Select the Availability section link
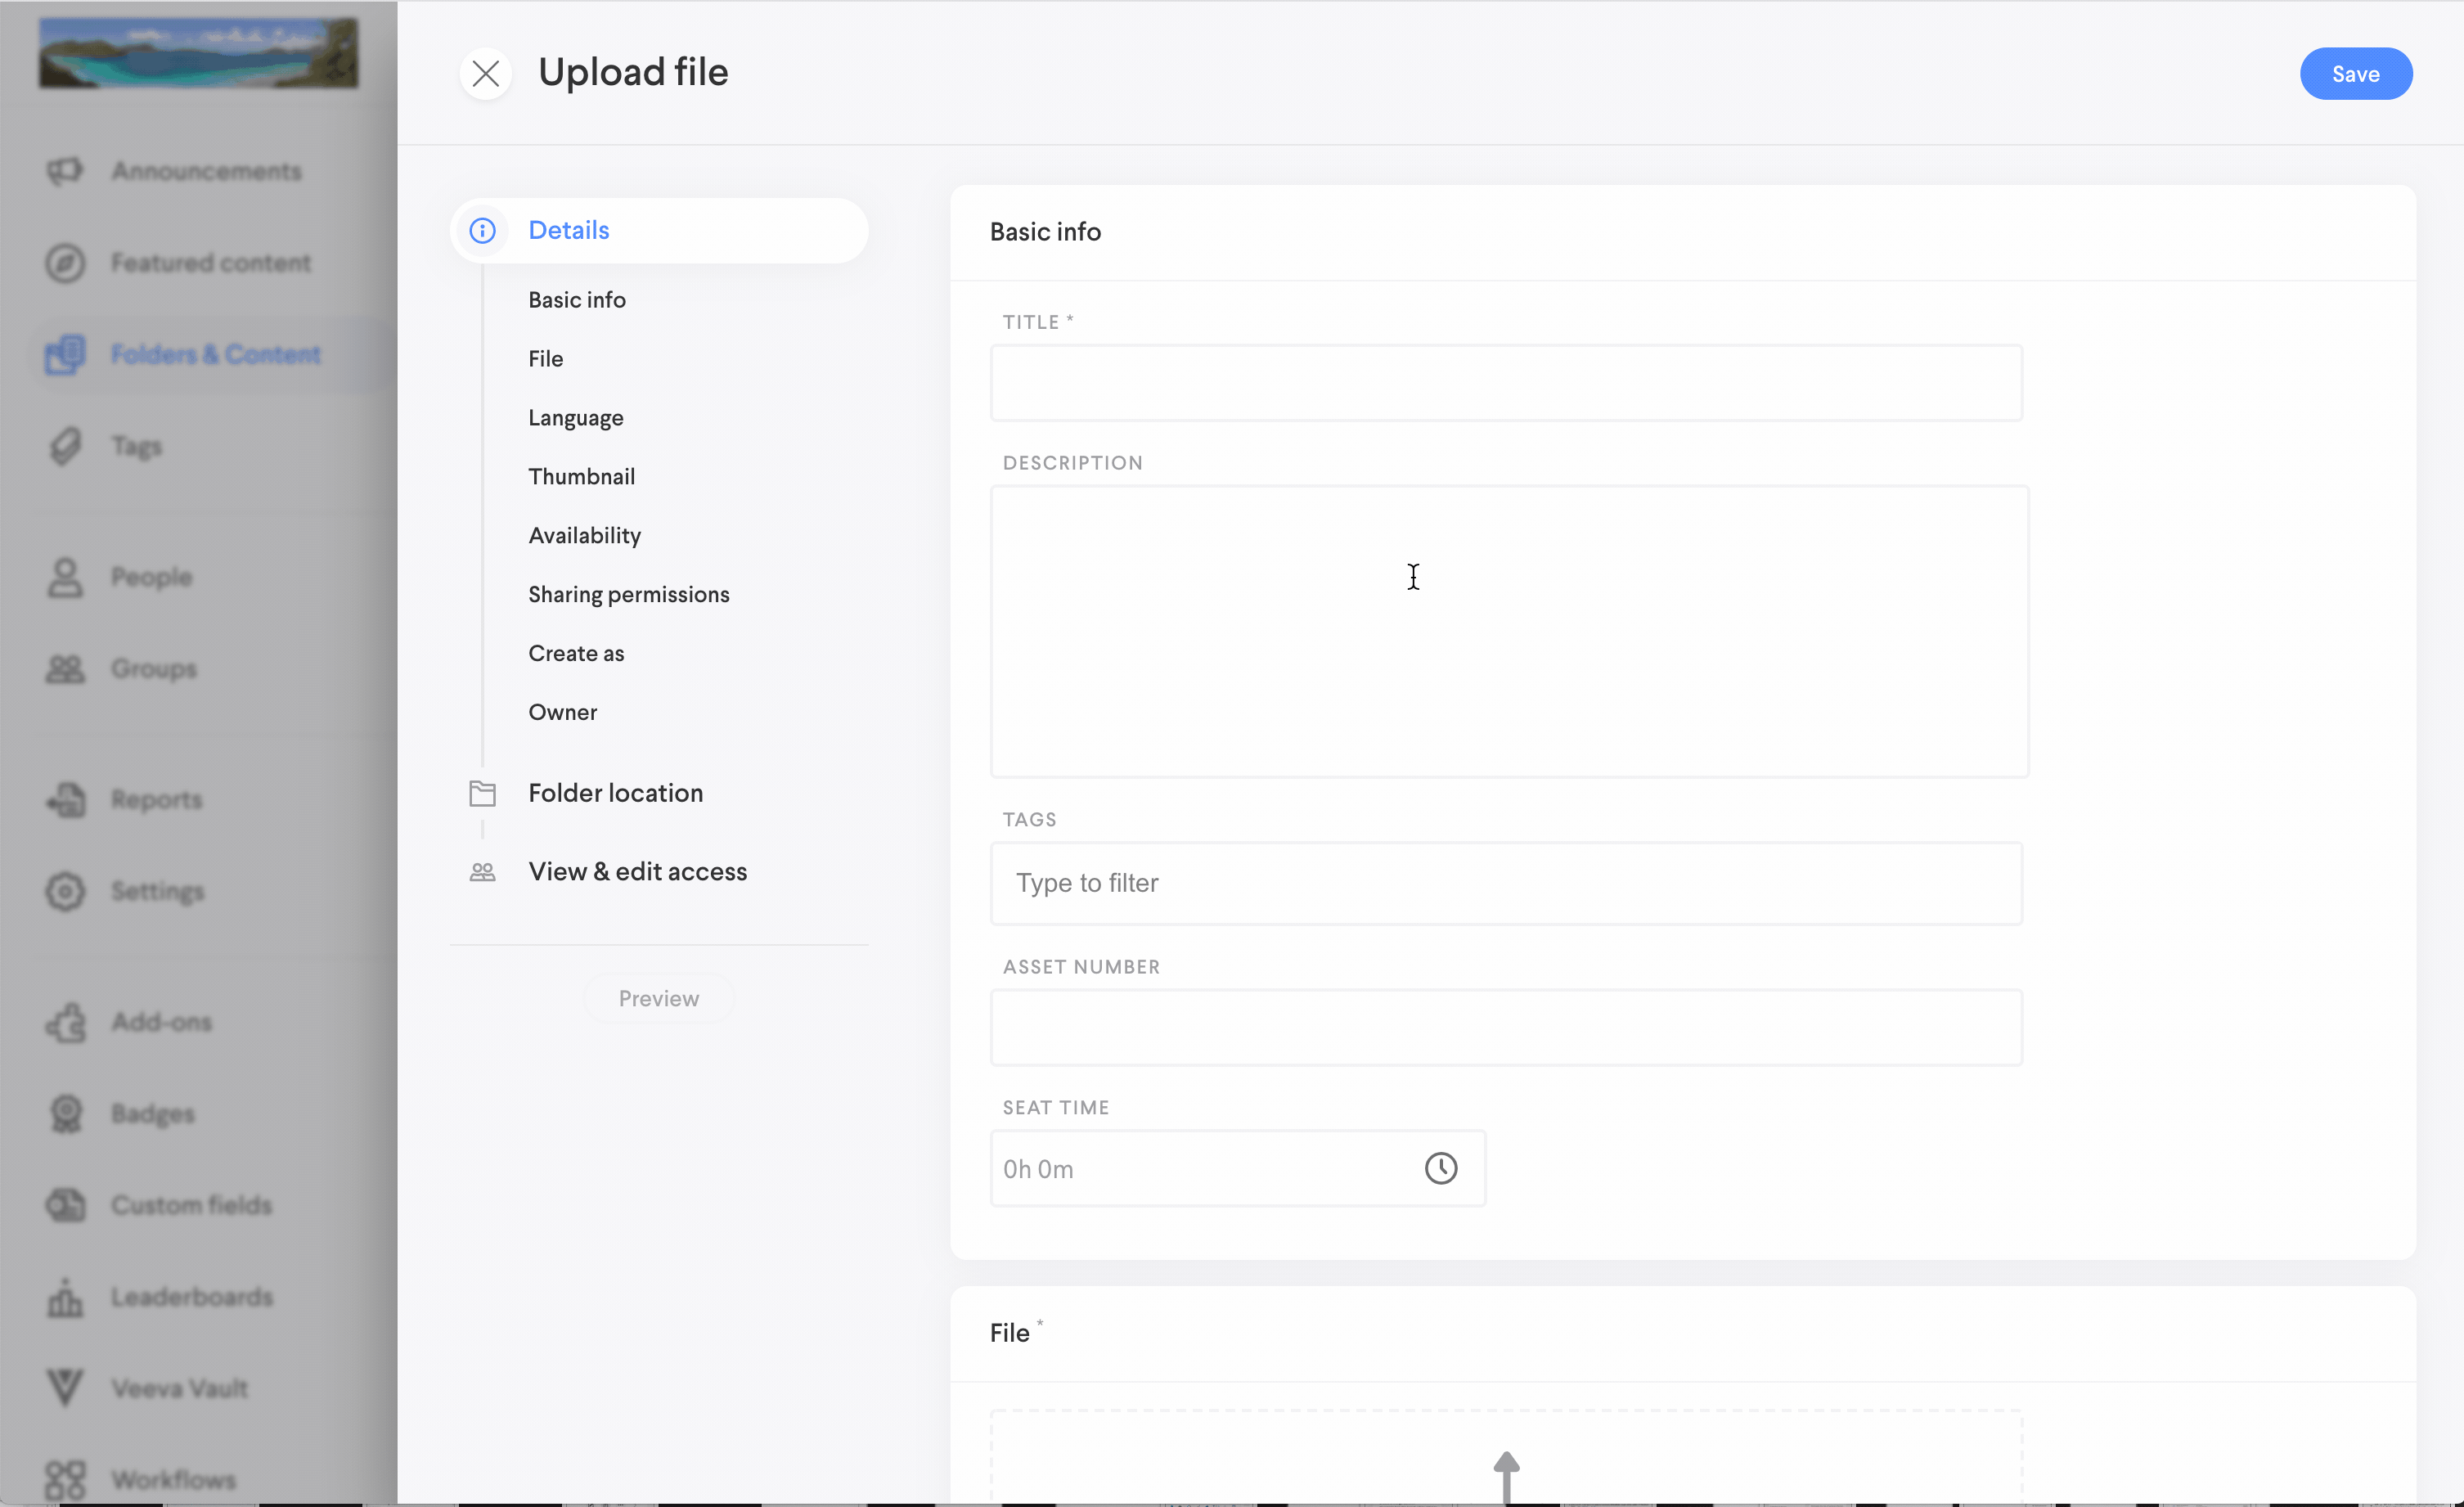Viewport: 2464px width, 1507px height. tap(584, 535)
